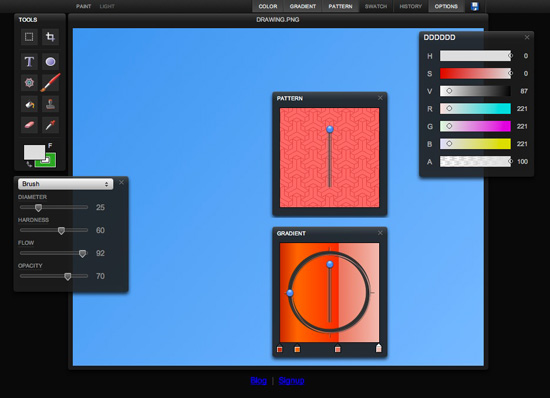Click the A alpha slider bar

pyautogui.click(x=475, y=162)
